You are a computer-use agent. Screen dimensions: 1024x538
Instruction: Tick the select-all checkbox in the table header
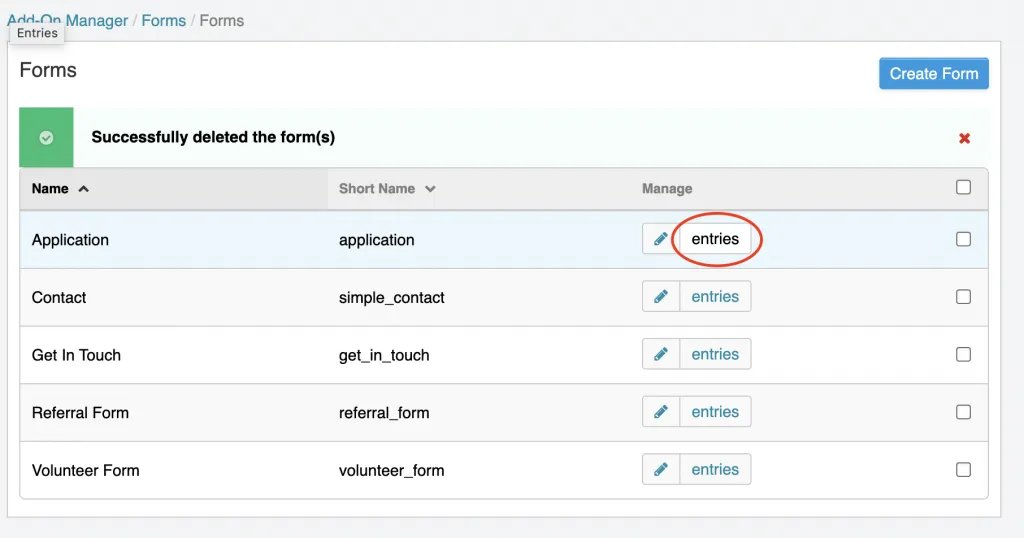point(963,187)
